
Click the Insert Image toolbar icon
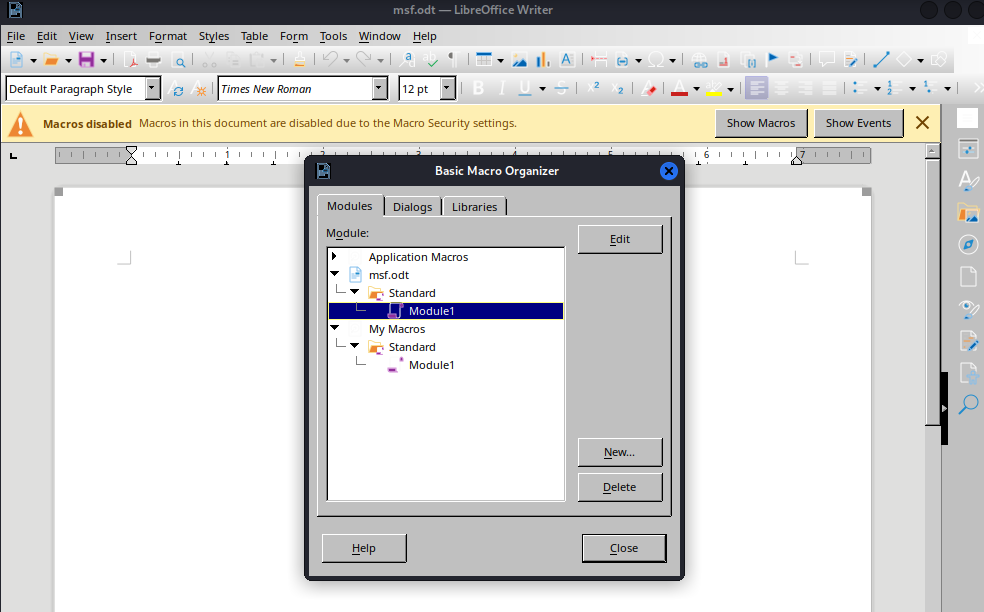pos(516,60)
